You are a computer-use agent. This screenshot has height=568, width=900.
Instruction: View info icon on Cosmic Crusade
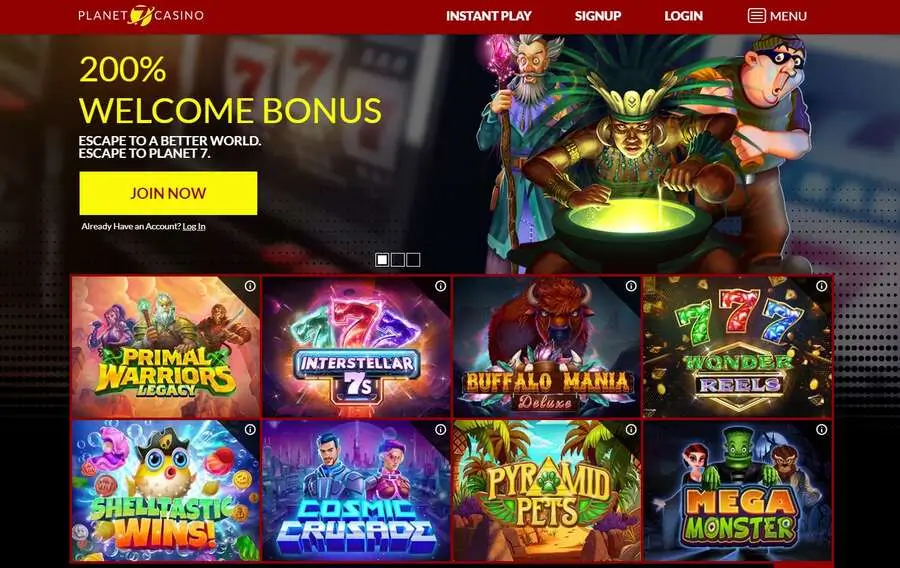click(x=440, y=429)
